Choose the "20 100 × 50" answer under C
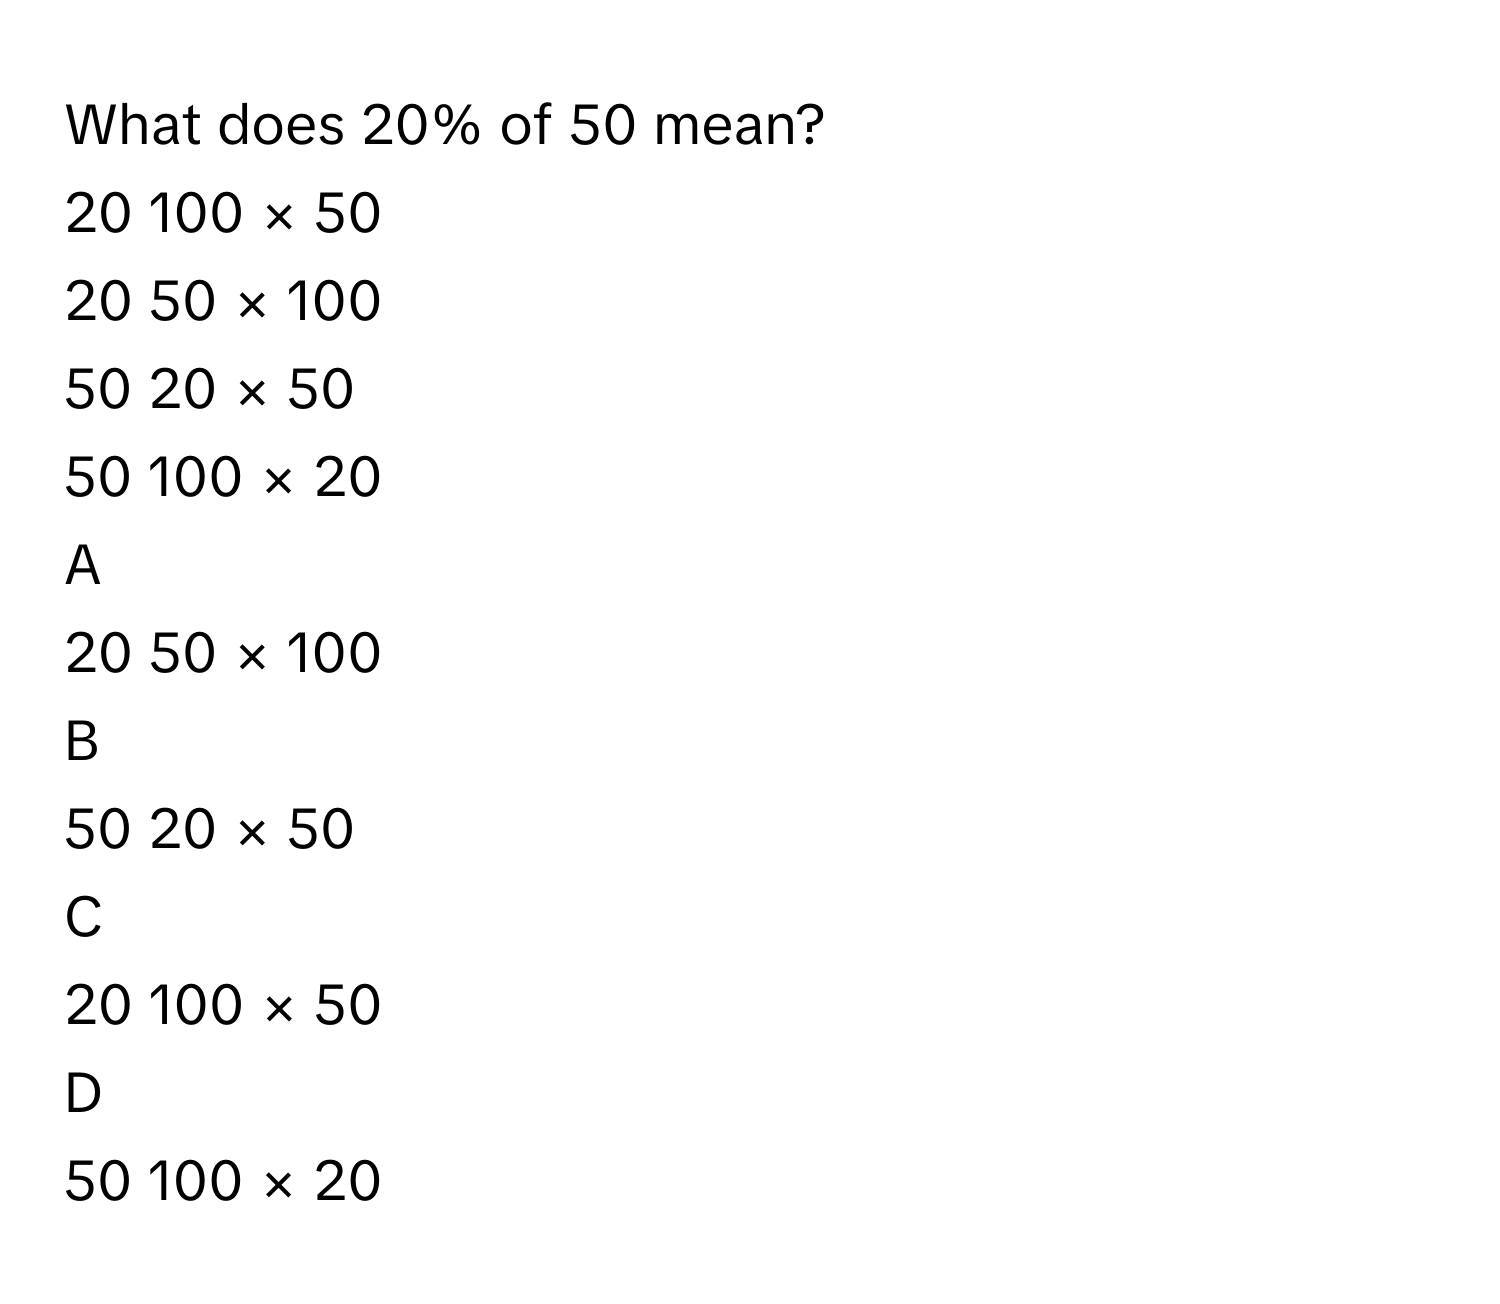Image resolution: width=1500 pixels, height=1304 pixels. pyautogui.click(x=223, y=1005)
